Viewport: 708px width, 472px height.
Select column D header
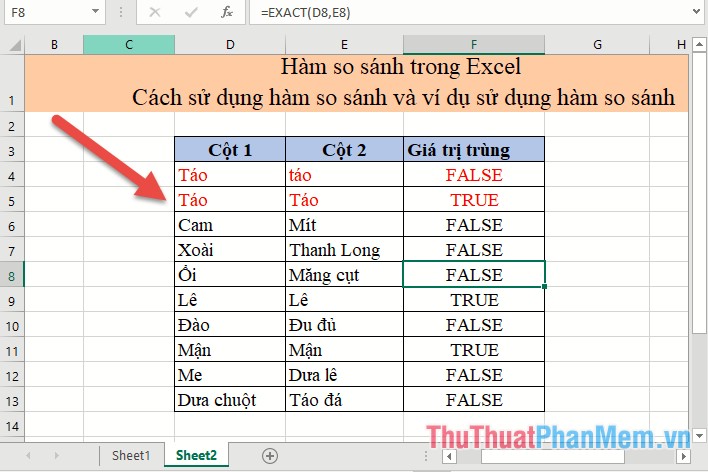(230, 45)
